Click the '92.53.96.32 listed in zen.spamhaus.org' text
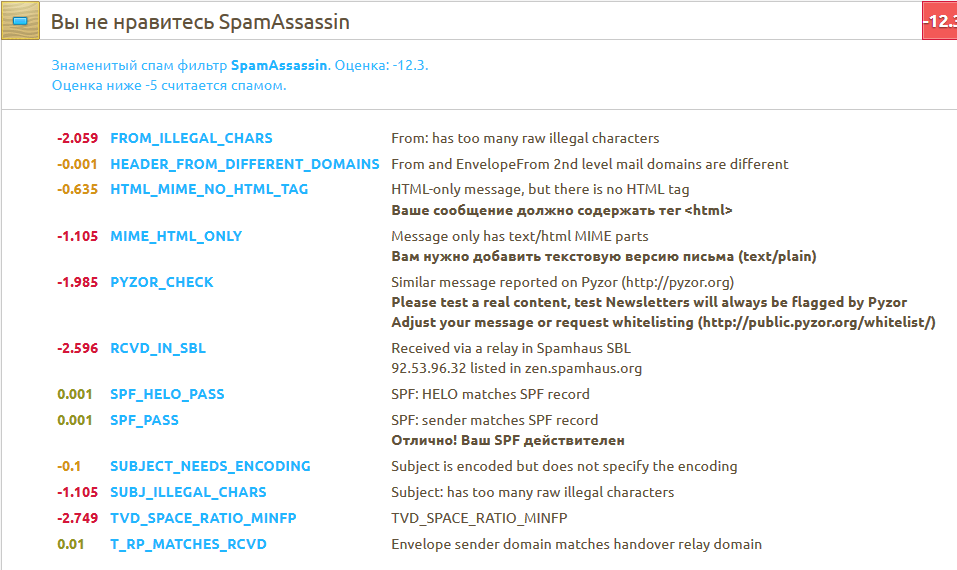Screen dimensions: 957x570 (516, 369)
